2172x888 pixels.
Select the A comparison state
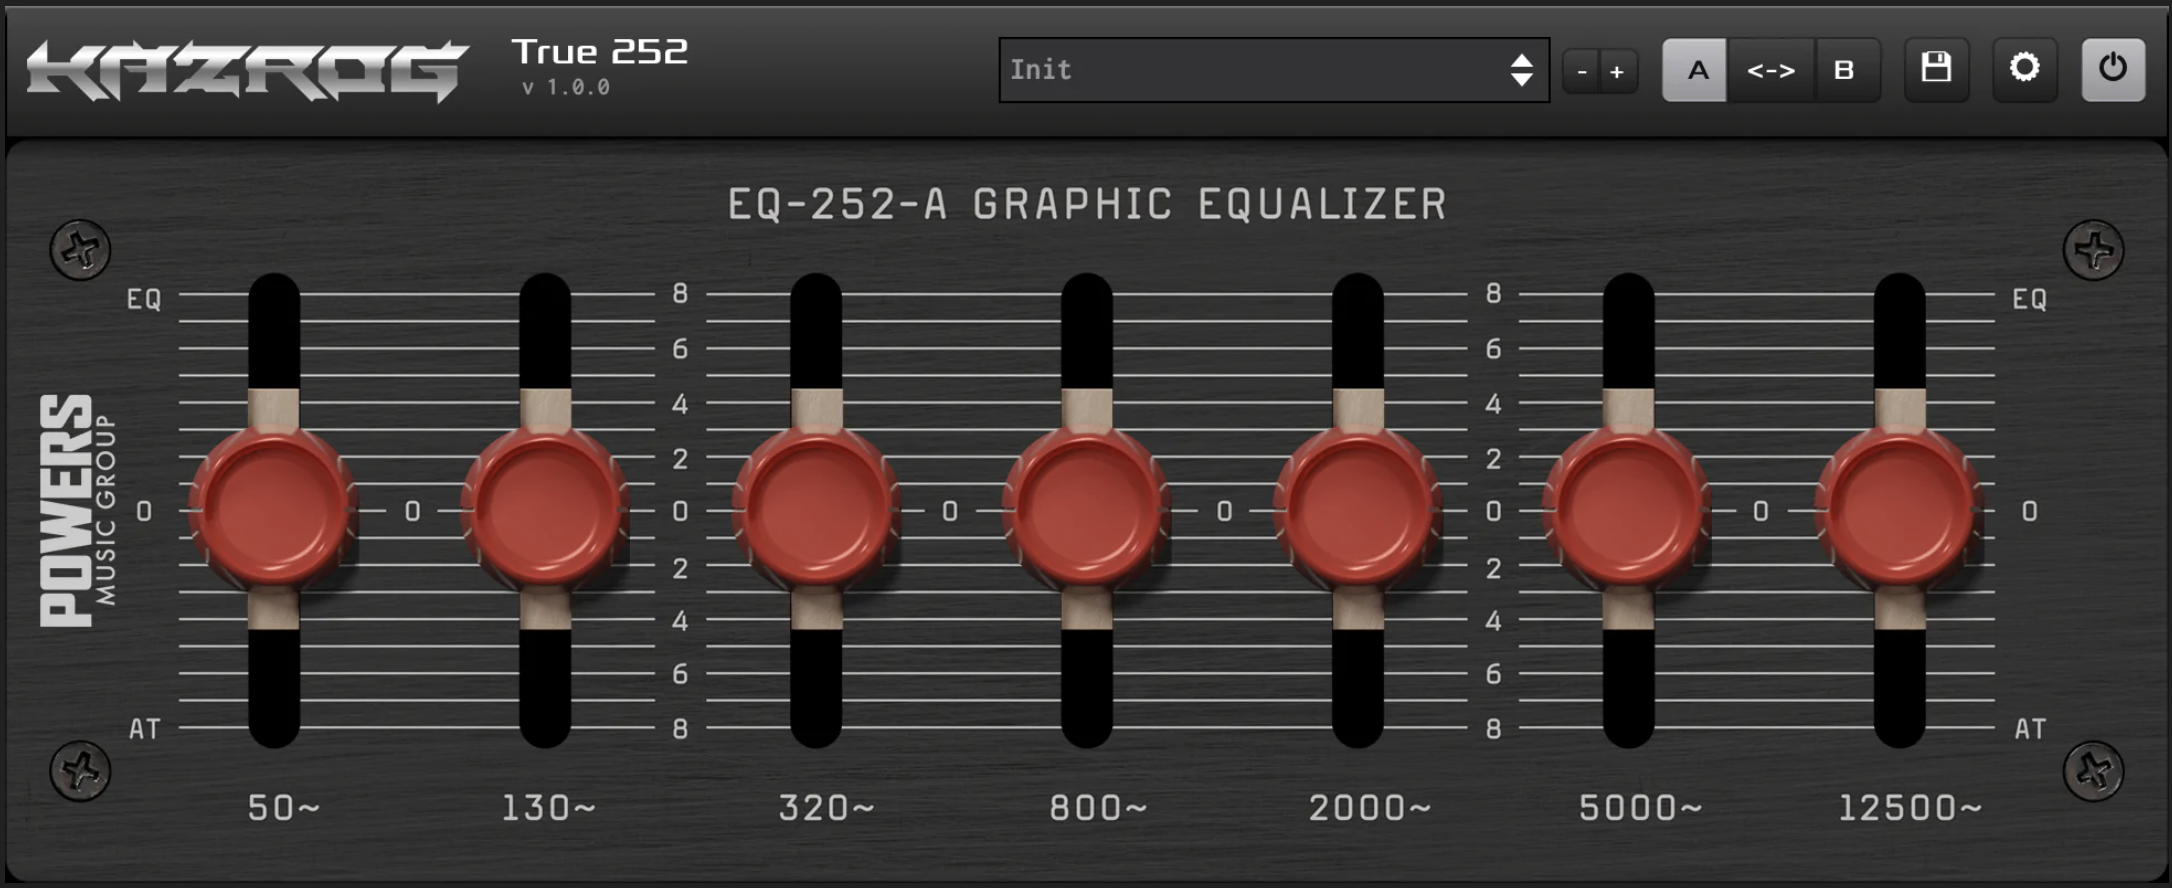pyautogui.click(x=1696, y=70)
